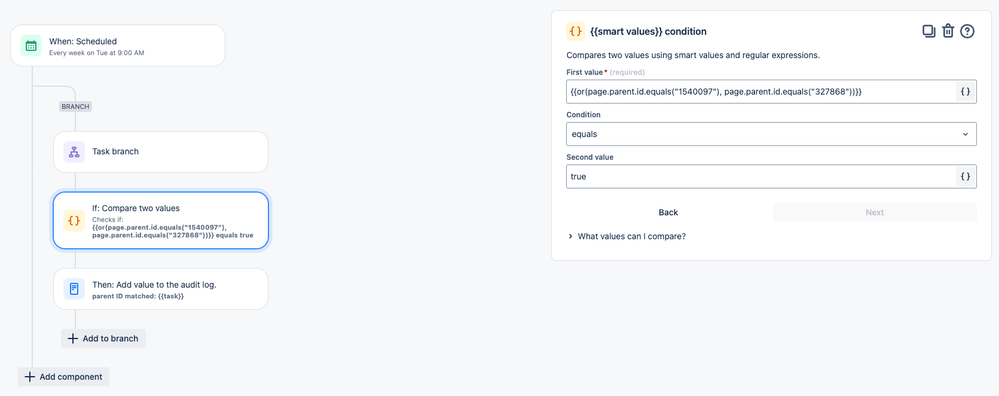This screenshot has width=999, height=396.
Task: Delete the condition using the trash icon
Action: coord(948,31)
